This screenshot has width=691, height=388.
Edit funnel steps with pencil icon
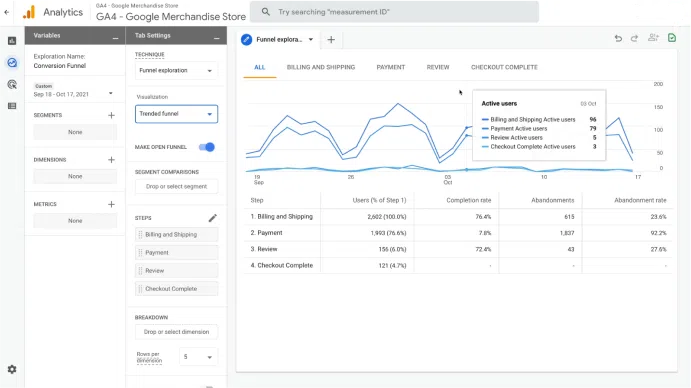(x=212, y=218)
